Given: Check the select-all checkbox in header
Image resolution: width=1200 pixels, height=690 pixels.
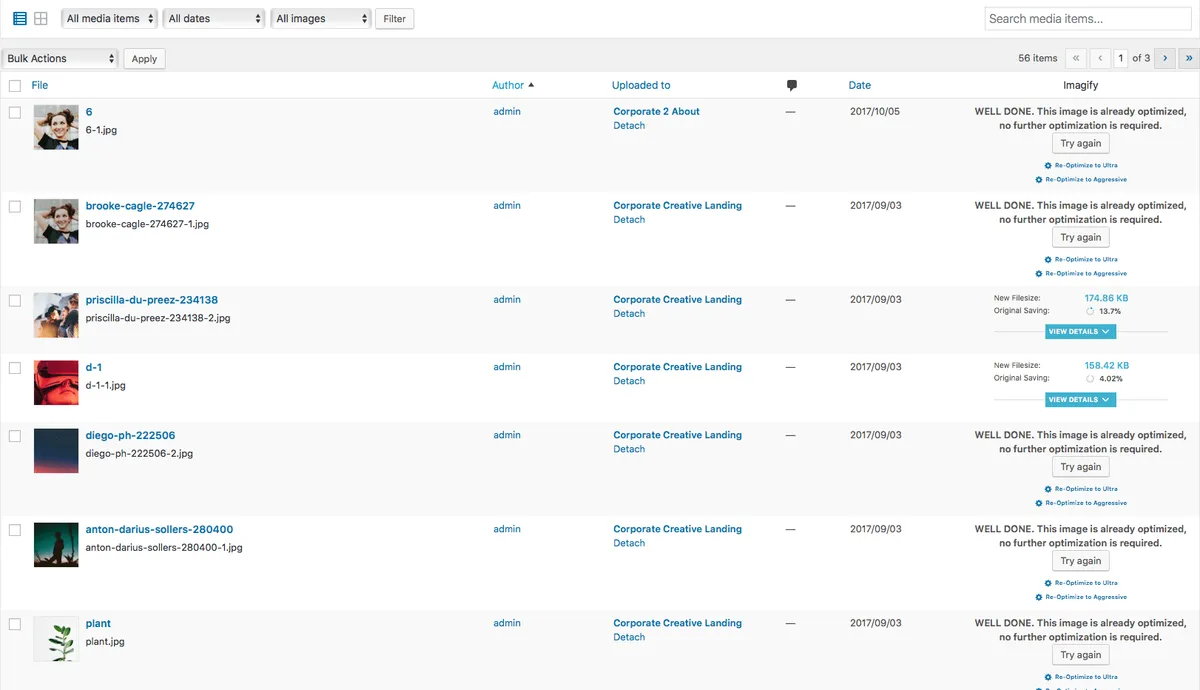Looking at the screenshot, I should pyautogui.click(x=15, y=86).
